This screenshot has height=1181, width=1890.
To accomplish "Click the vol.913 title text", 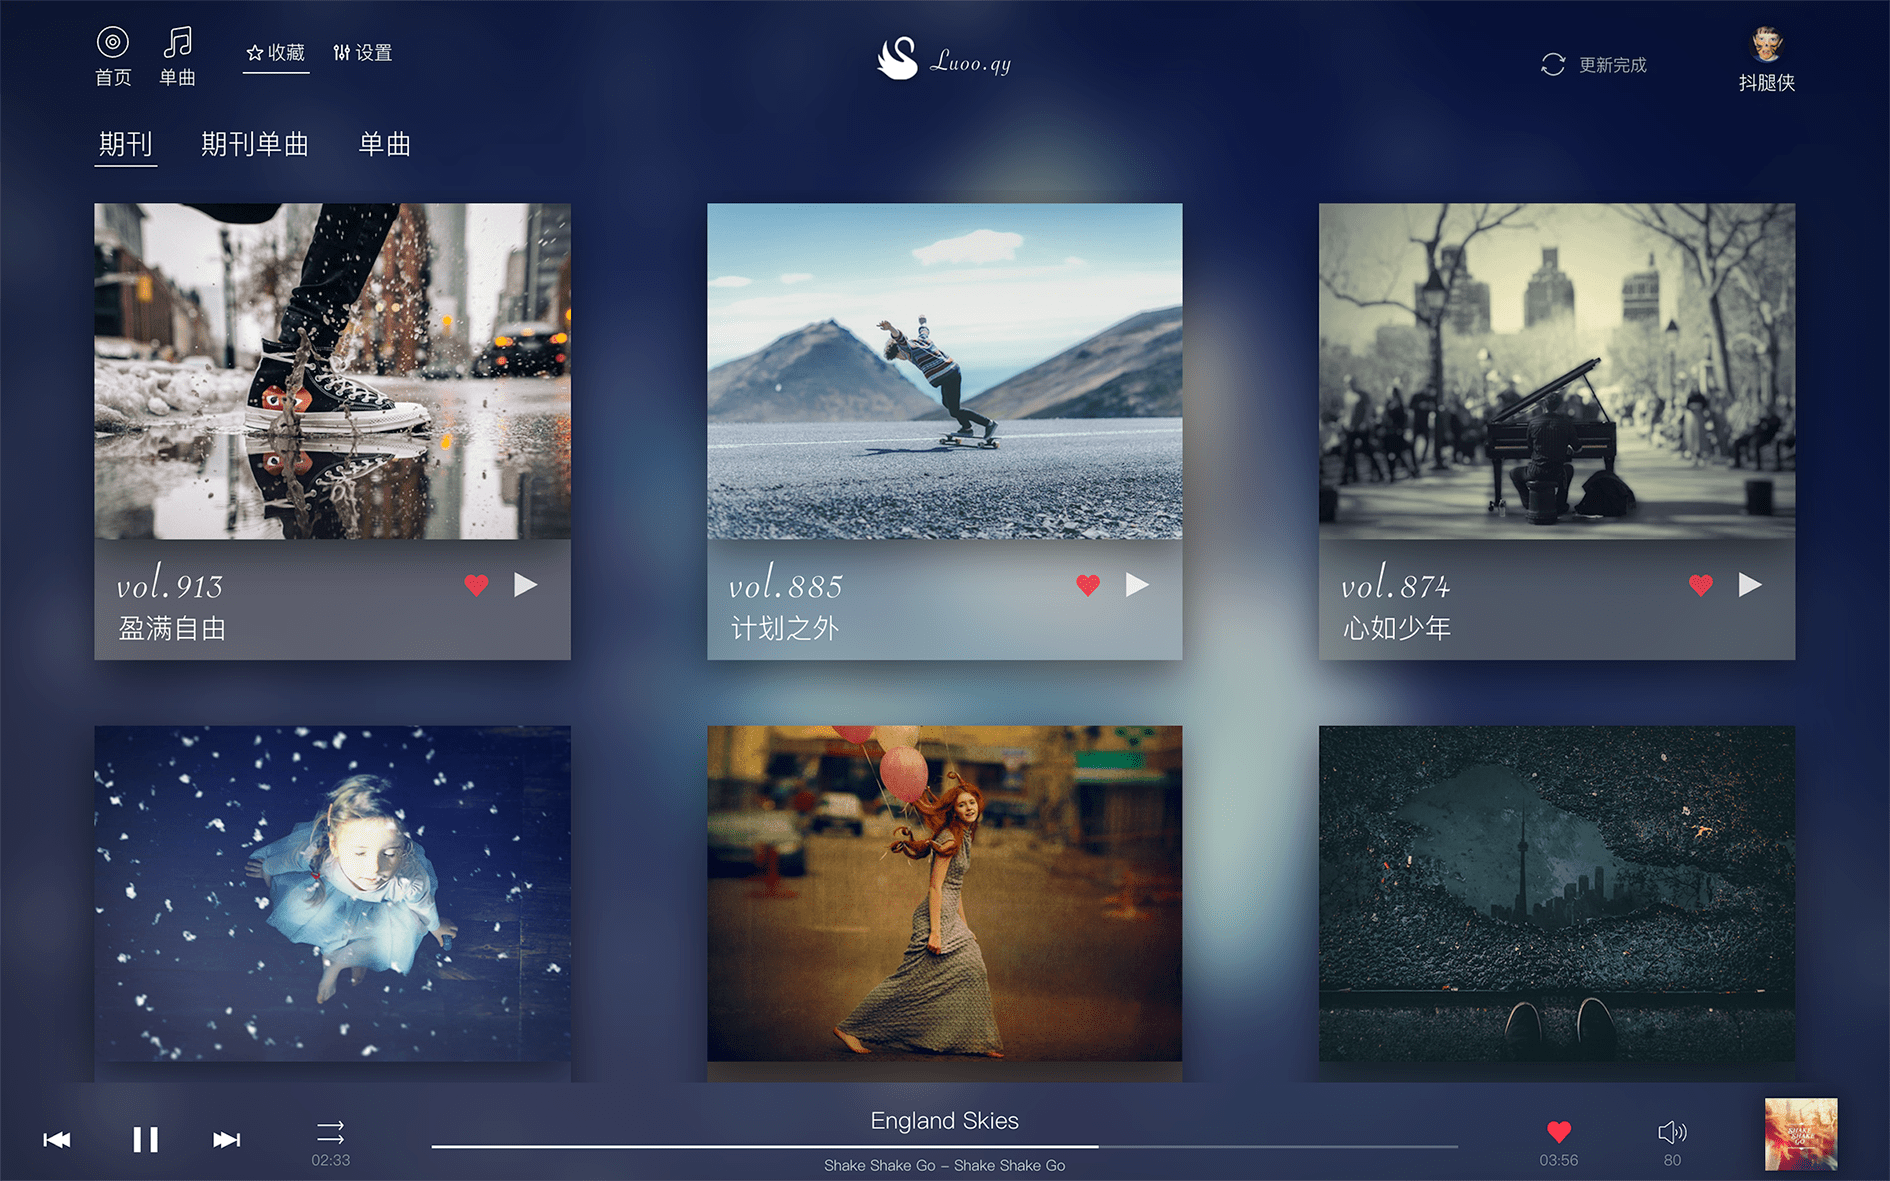I will point(169,583).
